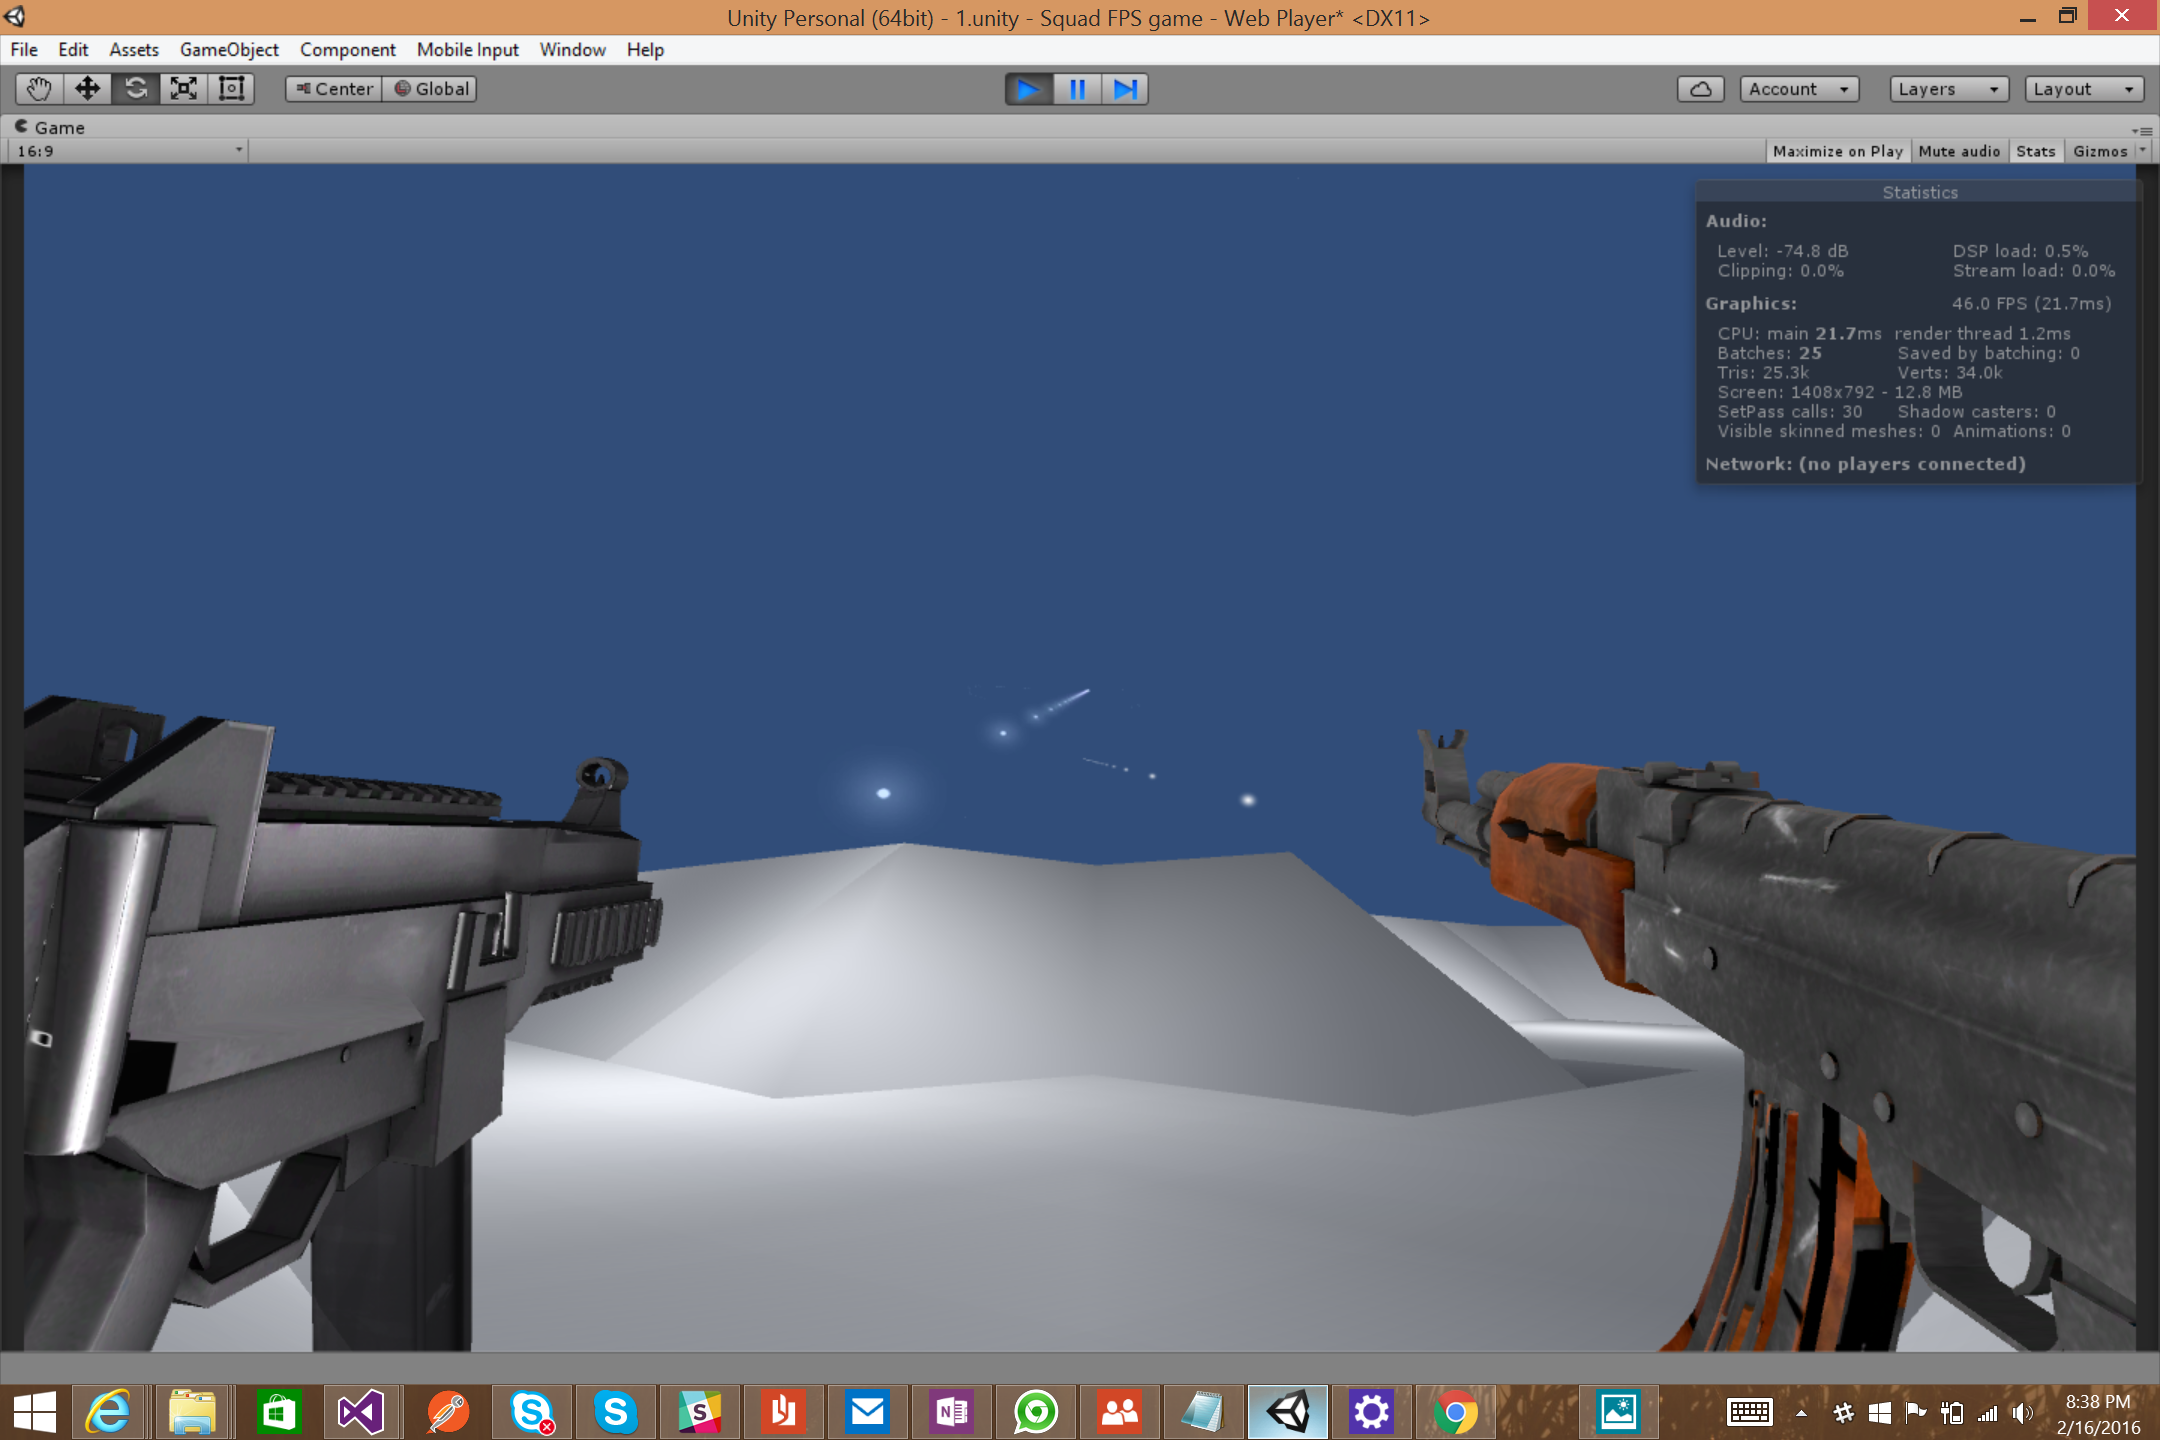
Task: Open Internet Explorer from the taskbar
Action: [x=108, y=1412]
